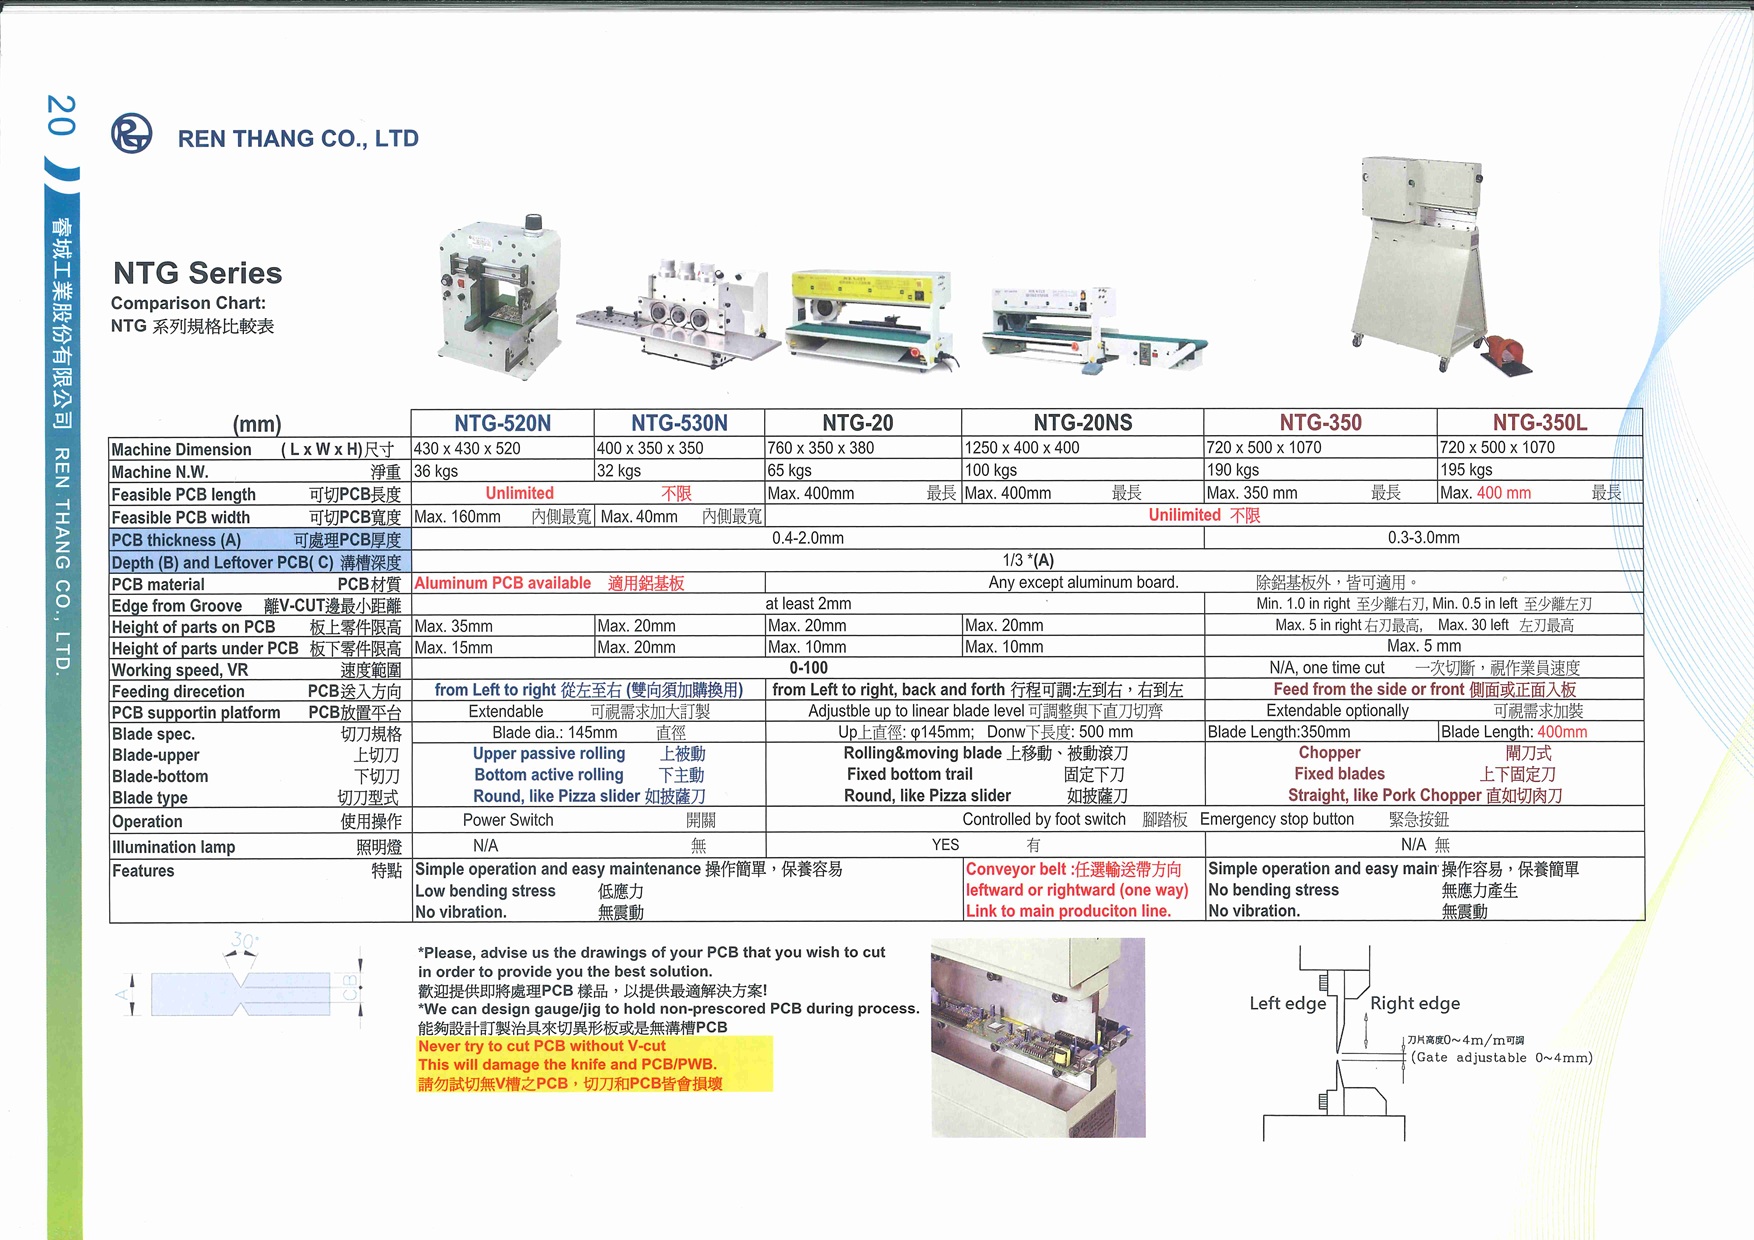Click the 'Gate adjustable 0~4mm' annotation
Screen dimensions: 1754x1240
1501,1058
